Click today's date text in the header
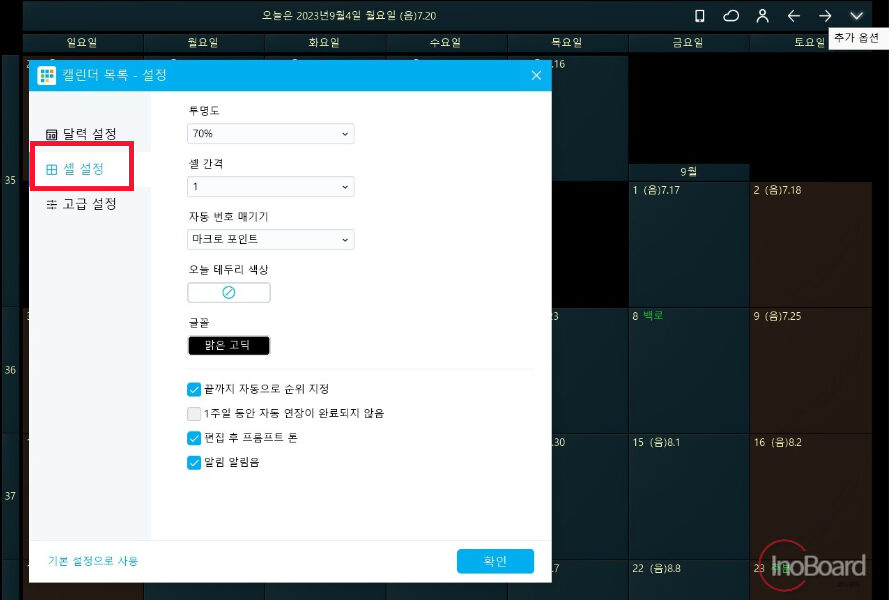Image resolution: width=892 pixels, height=600 pixels. (x=349, y=16)
